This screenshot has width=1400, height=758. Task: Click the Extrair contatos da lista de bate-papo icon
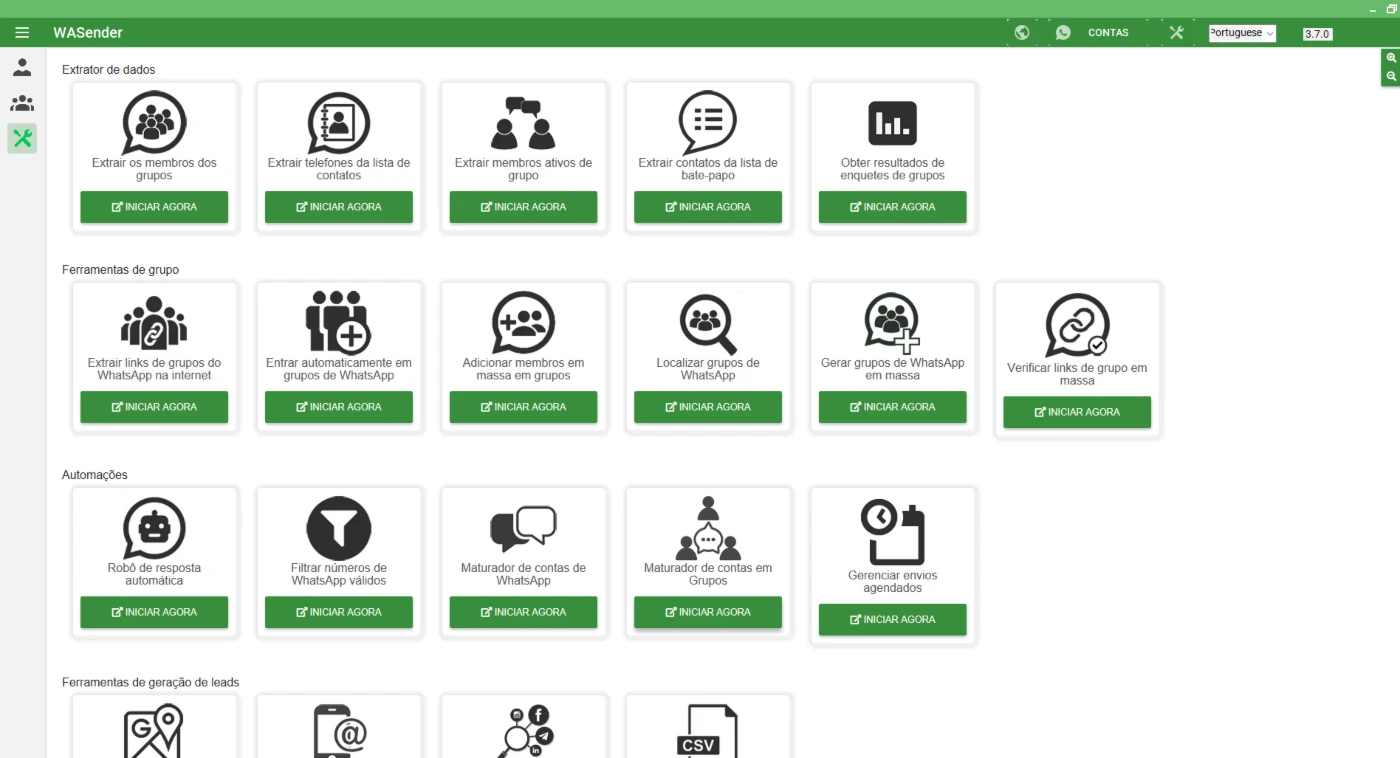[708, 122]
